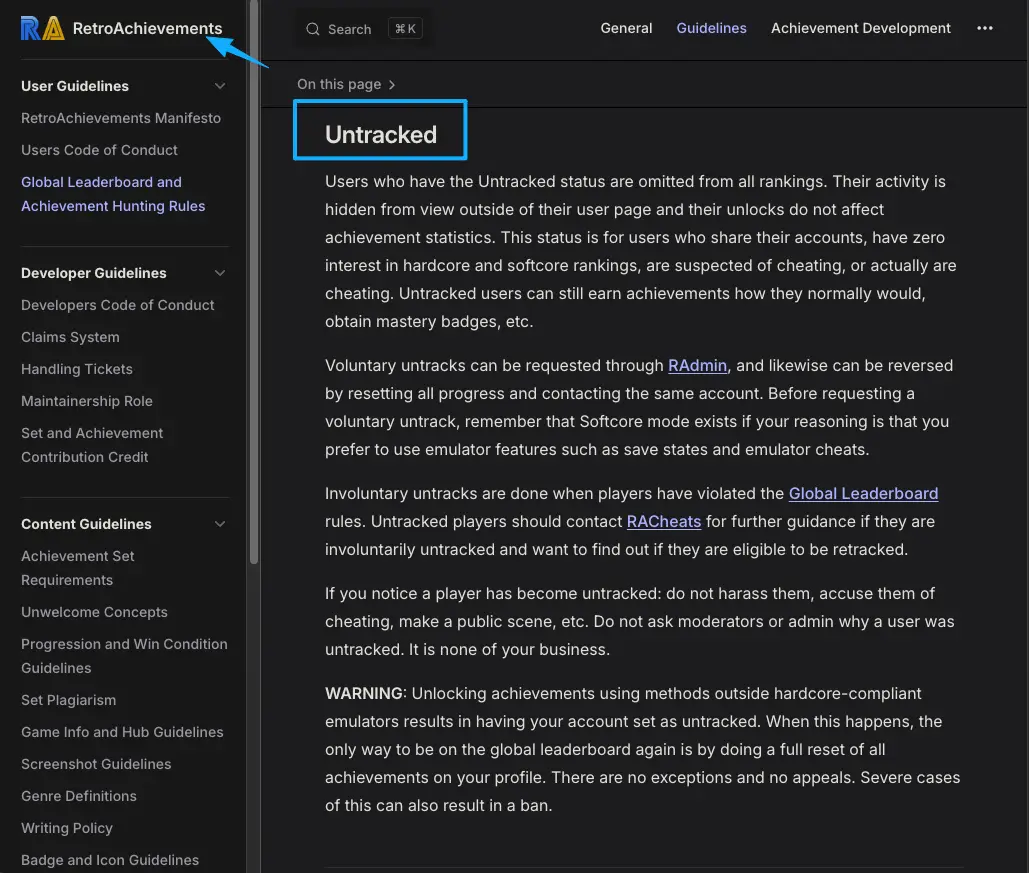Click the search magnifier icon
Screen dimensions: 1029x873
[x=313, y=29]
